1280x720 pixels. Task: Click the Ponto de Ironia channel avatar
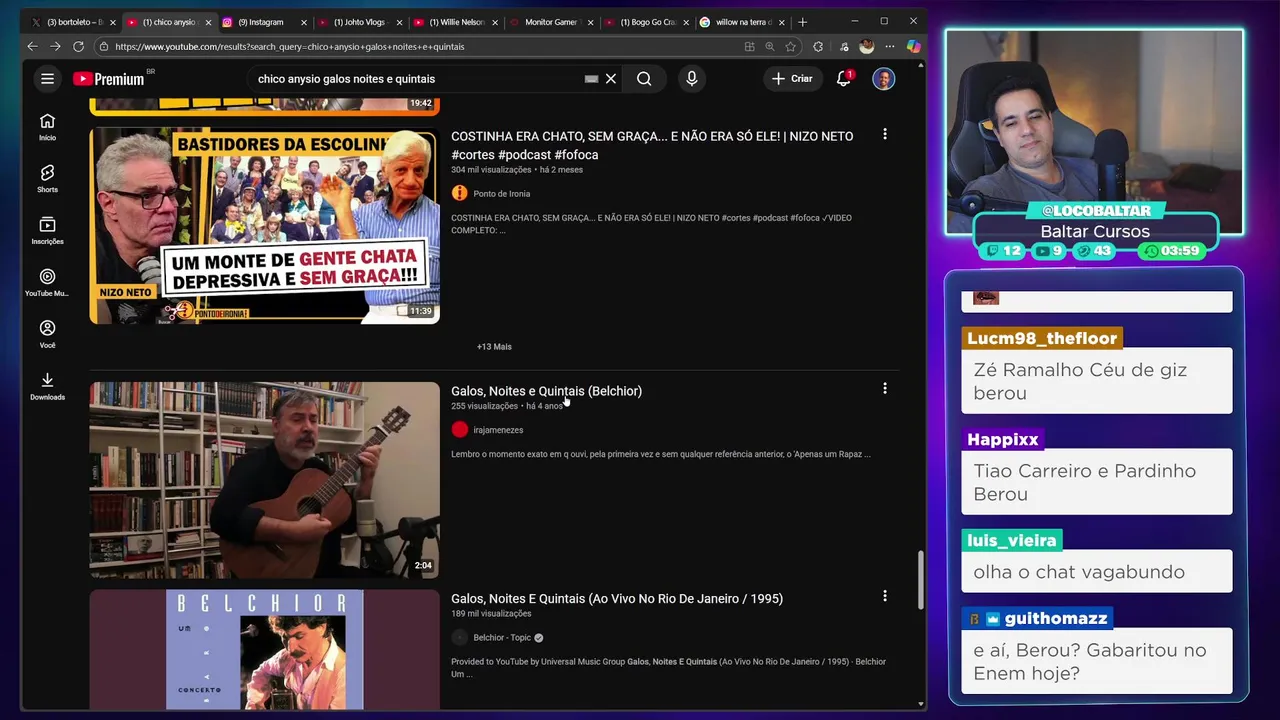pyautogui.click(x=460, y=194)
